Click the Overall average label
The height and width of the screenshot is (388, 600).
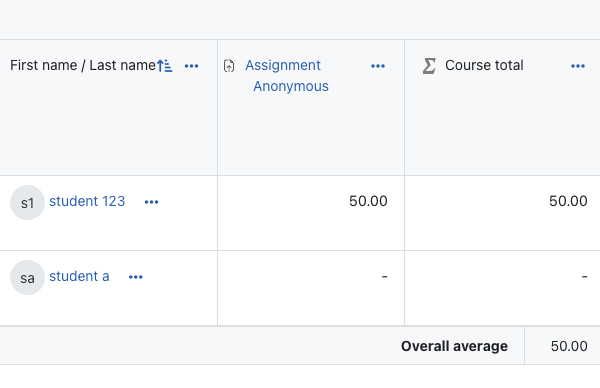454,346
